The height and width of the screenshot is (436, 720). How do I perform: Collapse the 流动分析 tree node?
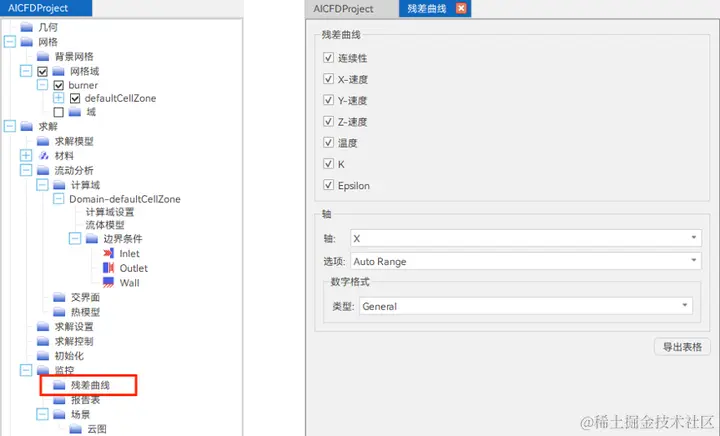click(x=26, y=170)
